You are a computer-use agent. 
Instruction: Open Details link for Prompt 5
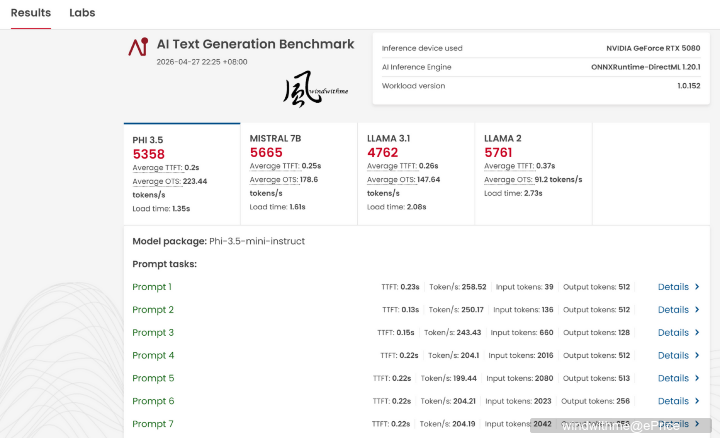(x=673, y=378)
